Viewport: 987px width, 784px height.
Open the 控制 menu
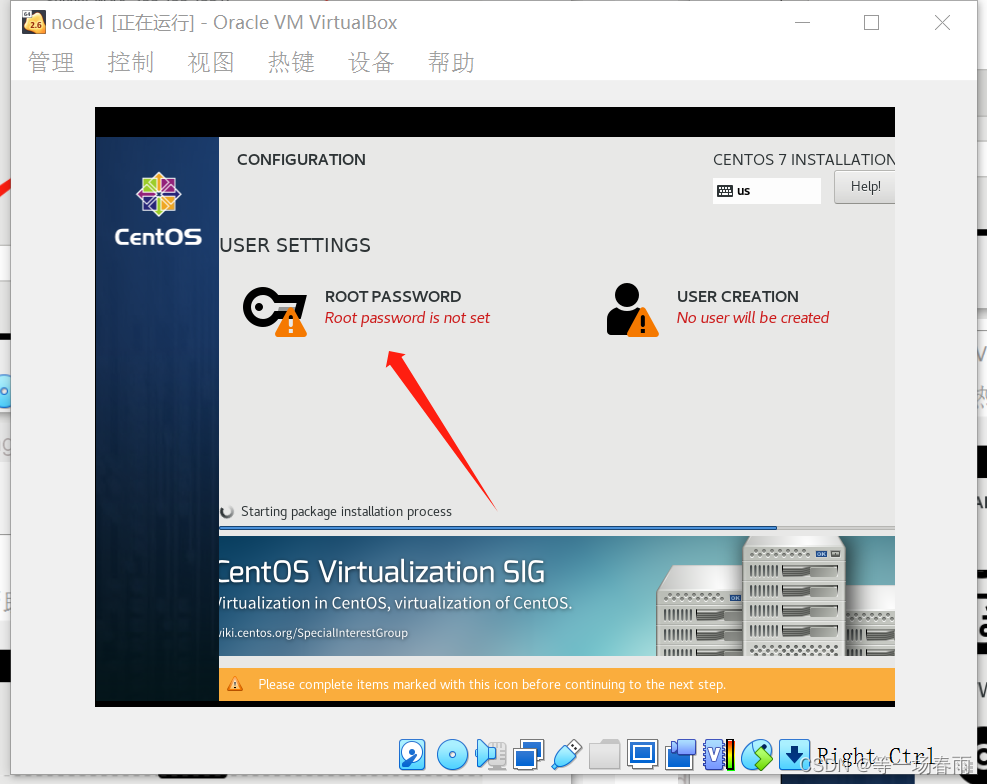pyautogui.click(x=131, y=62)
